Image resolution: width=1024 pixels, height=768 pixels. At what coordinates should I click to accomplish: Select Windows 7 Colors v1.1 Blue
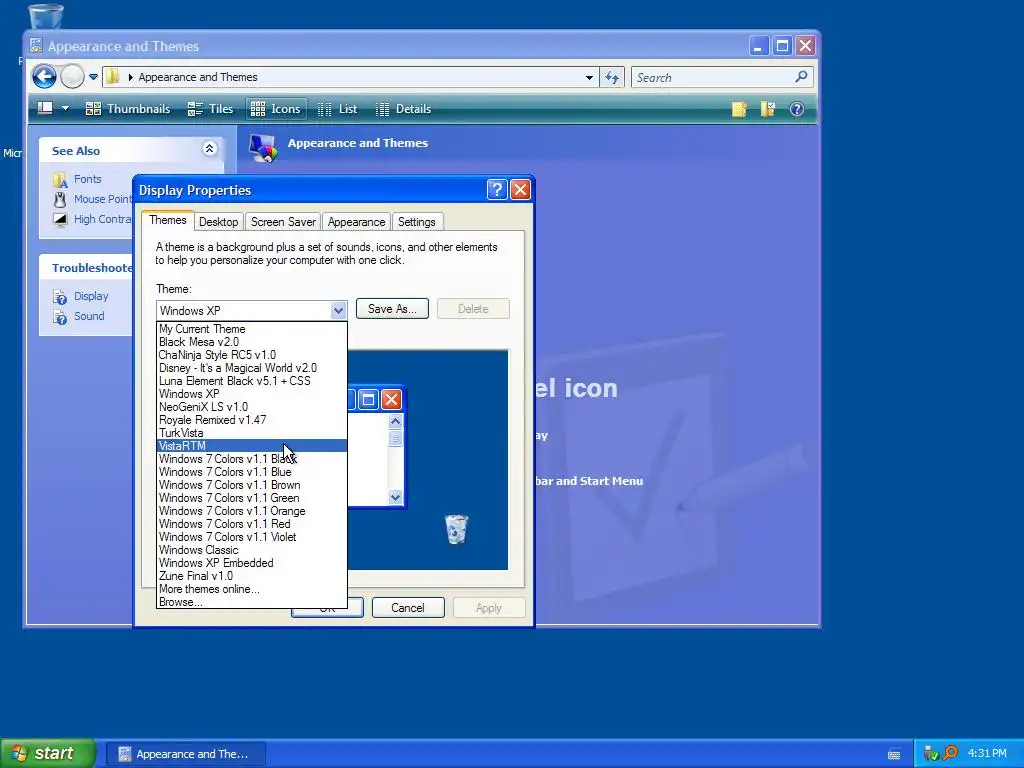(252, 472)
